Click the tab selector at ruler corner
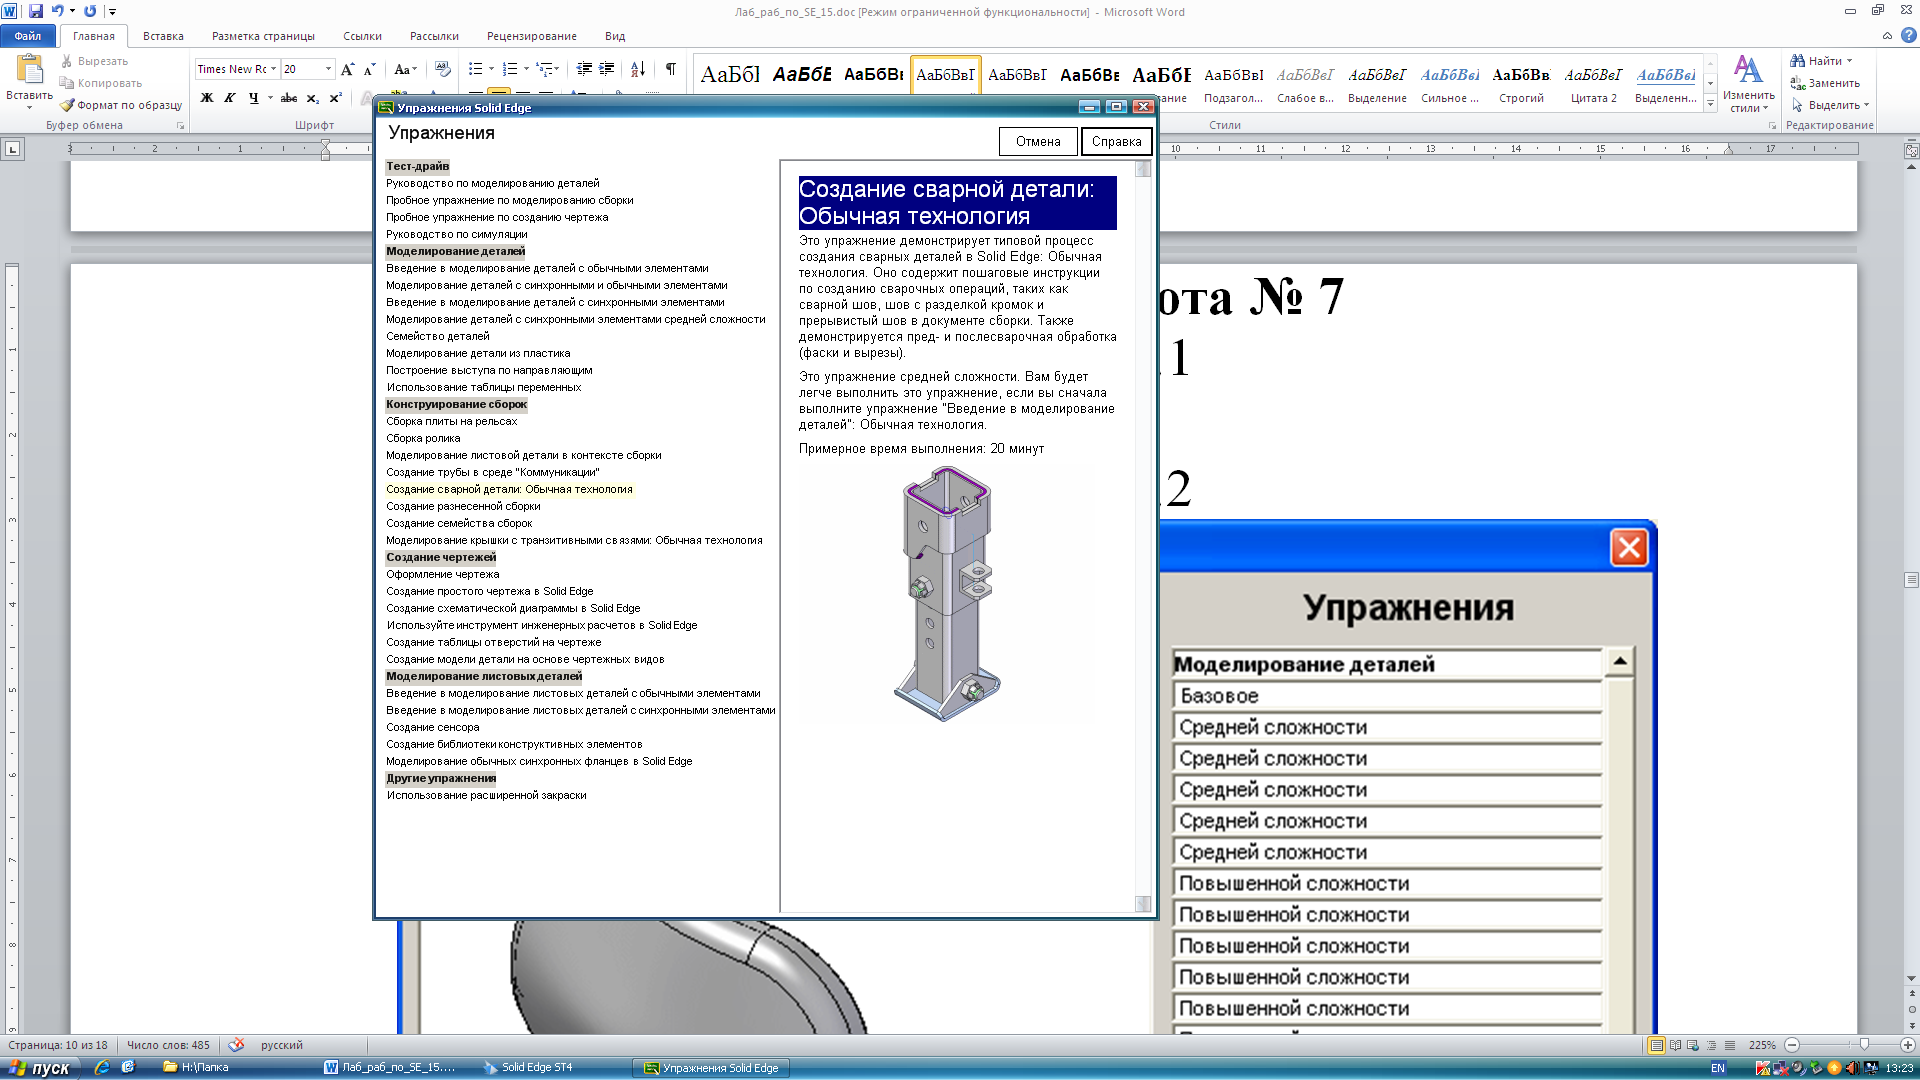This screenshot has height=1080, width=1920. [12, 149]
